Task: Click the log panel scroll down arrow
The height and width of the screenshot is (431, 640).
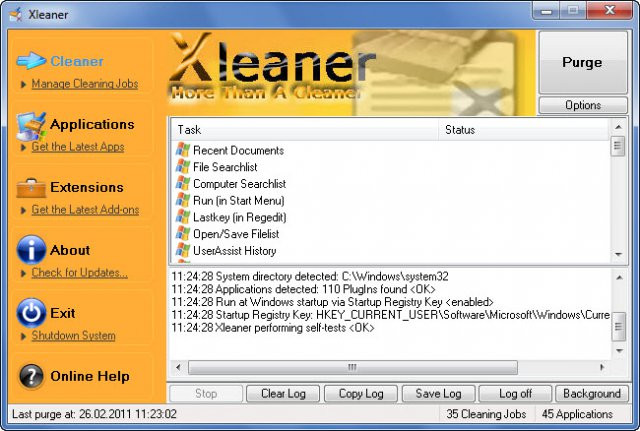Action: (619, 351)
